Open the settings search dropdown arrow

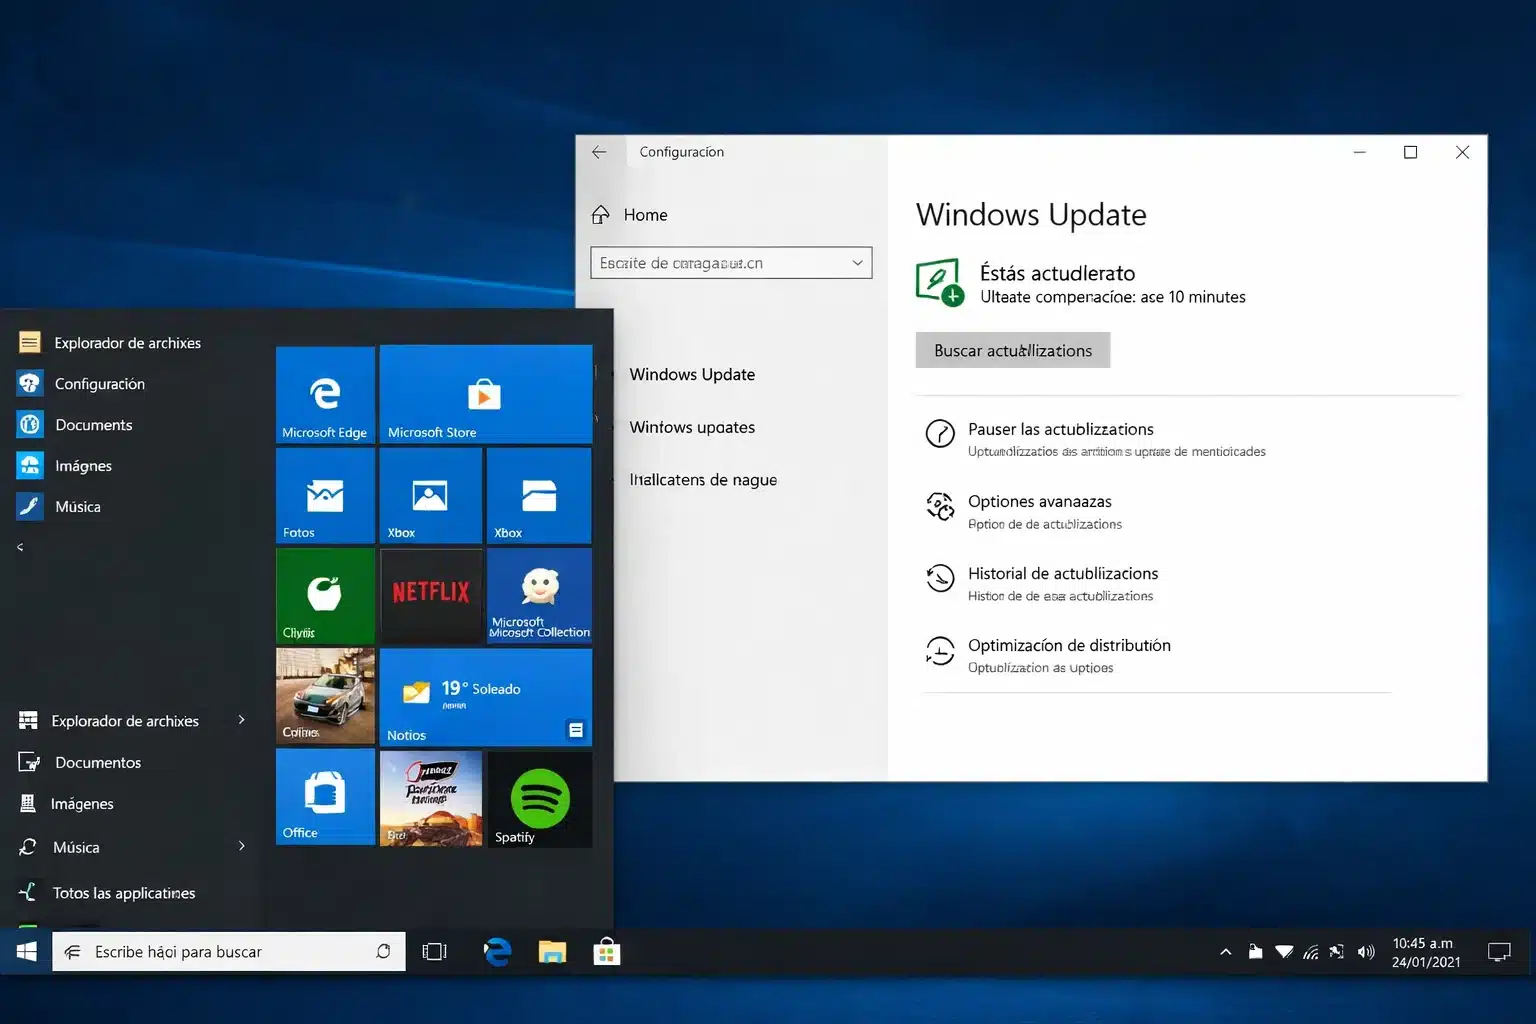pyautogui.click(x=856, y=262)
